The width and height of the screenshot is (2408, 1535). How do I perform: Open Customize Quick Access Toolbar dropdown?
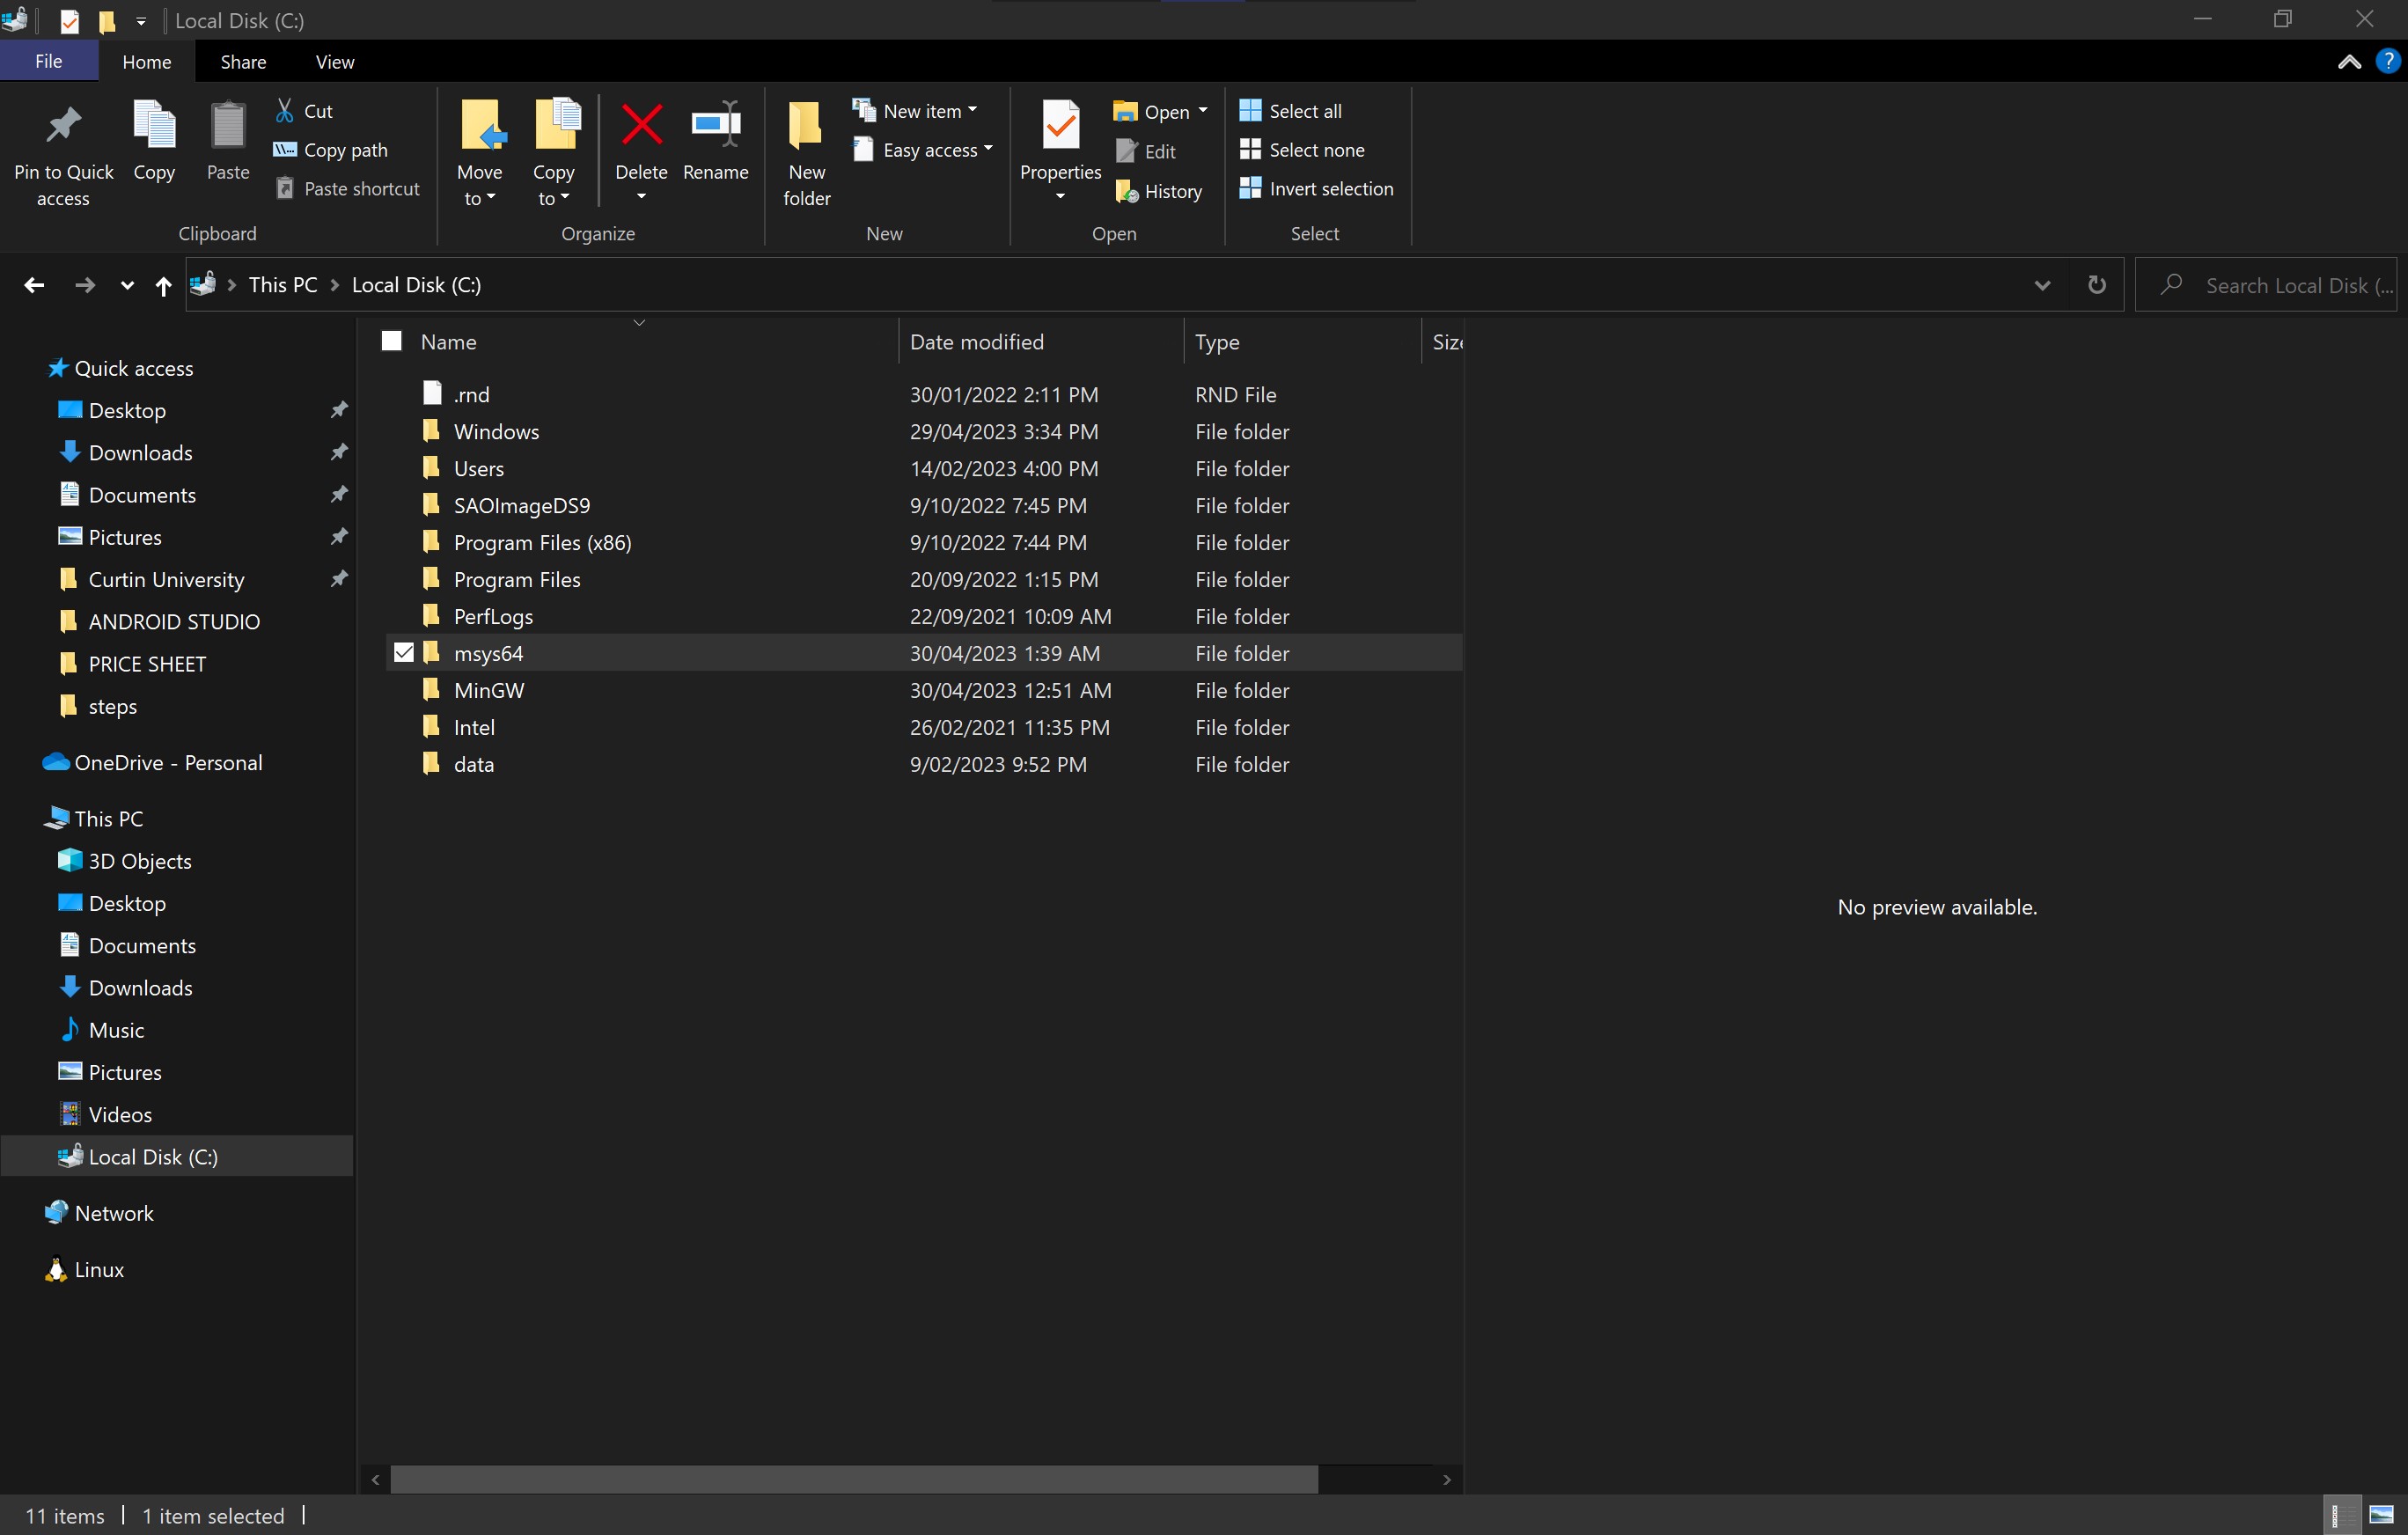coord(141,21)
